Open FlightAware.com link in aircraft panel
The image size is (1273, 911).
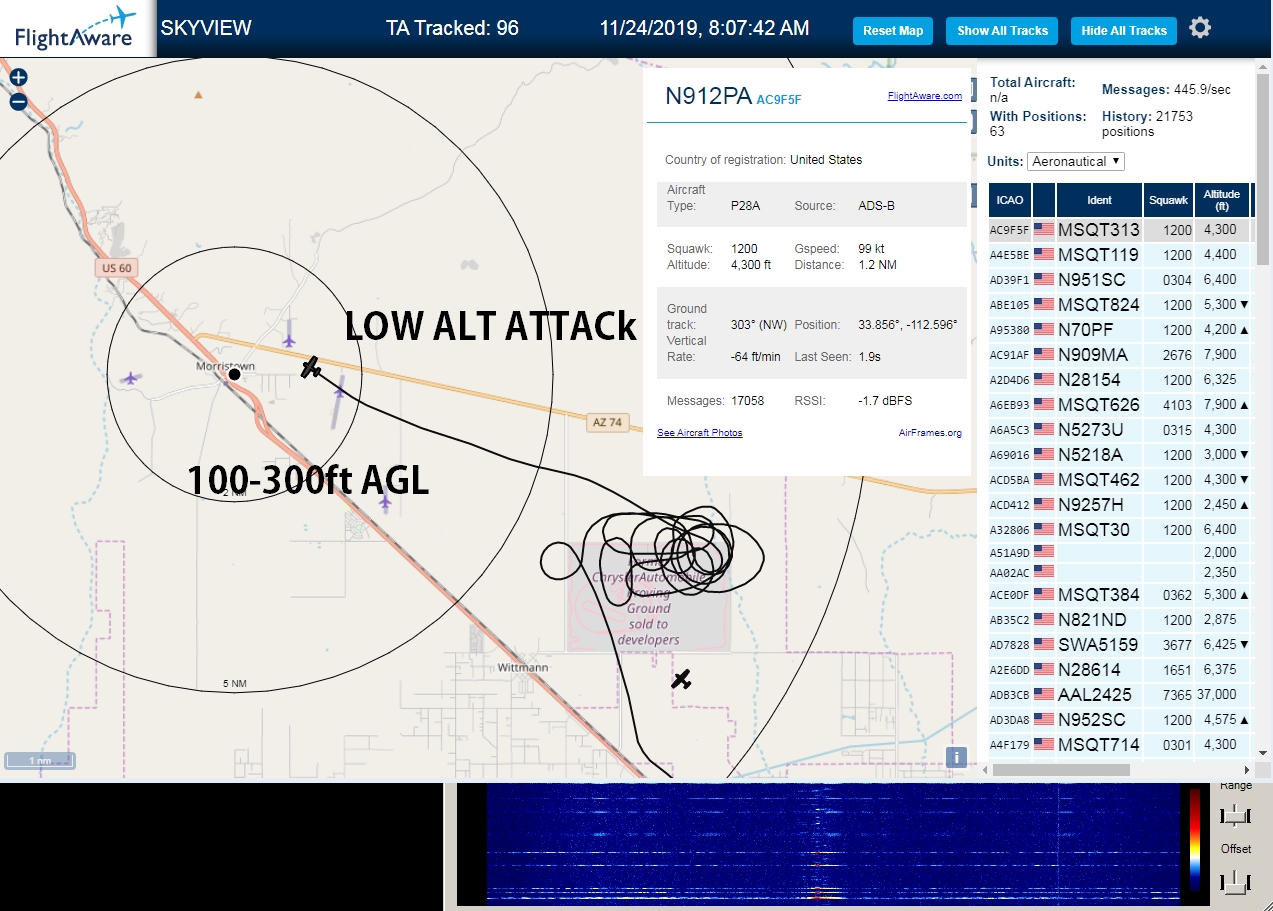tap(924, 96)
